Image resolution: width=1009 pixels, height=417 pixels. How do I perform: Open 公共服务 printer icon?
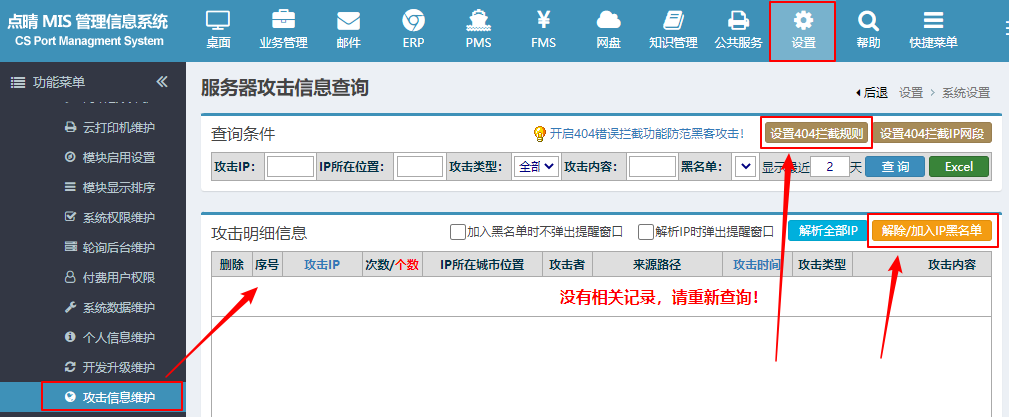click(x=738, y=21)
